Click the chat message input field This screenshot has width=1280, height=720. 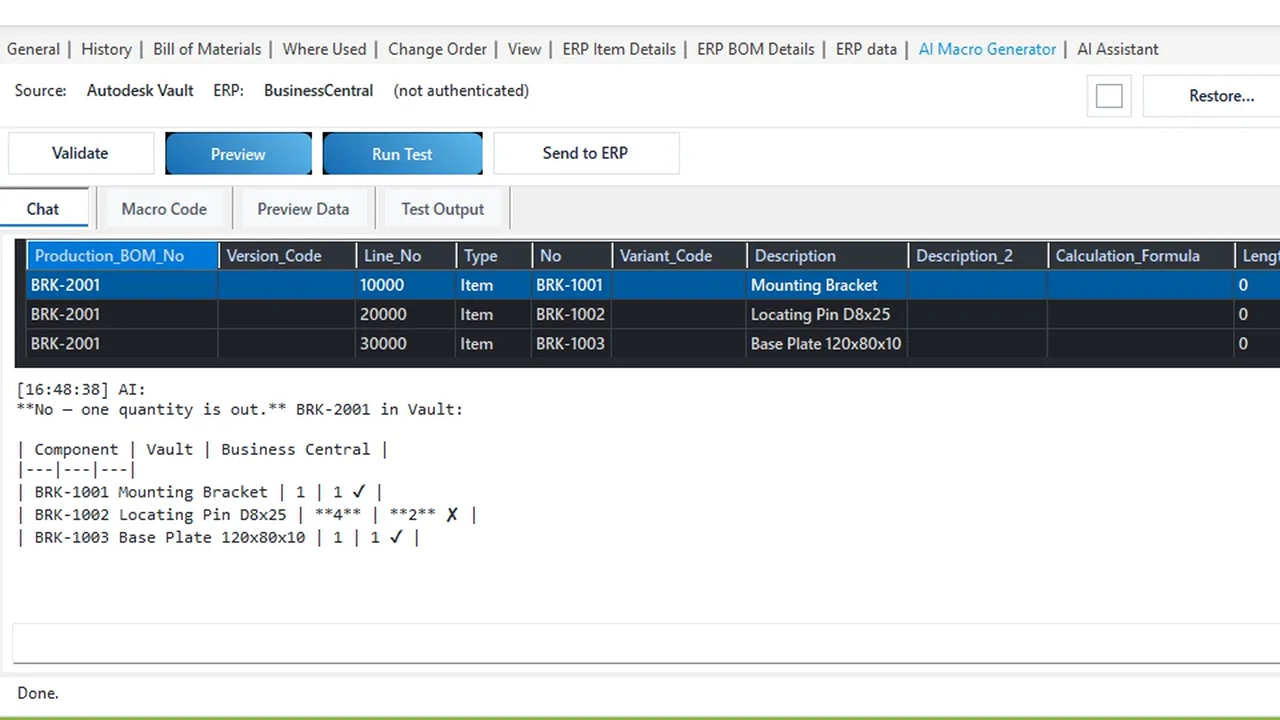(646, 643)
